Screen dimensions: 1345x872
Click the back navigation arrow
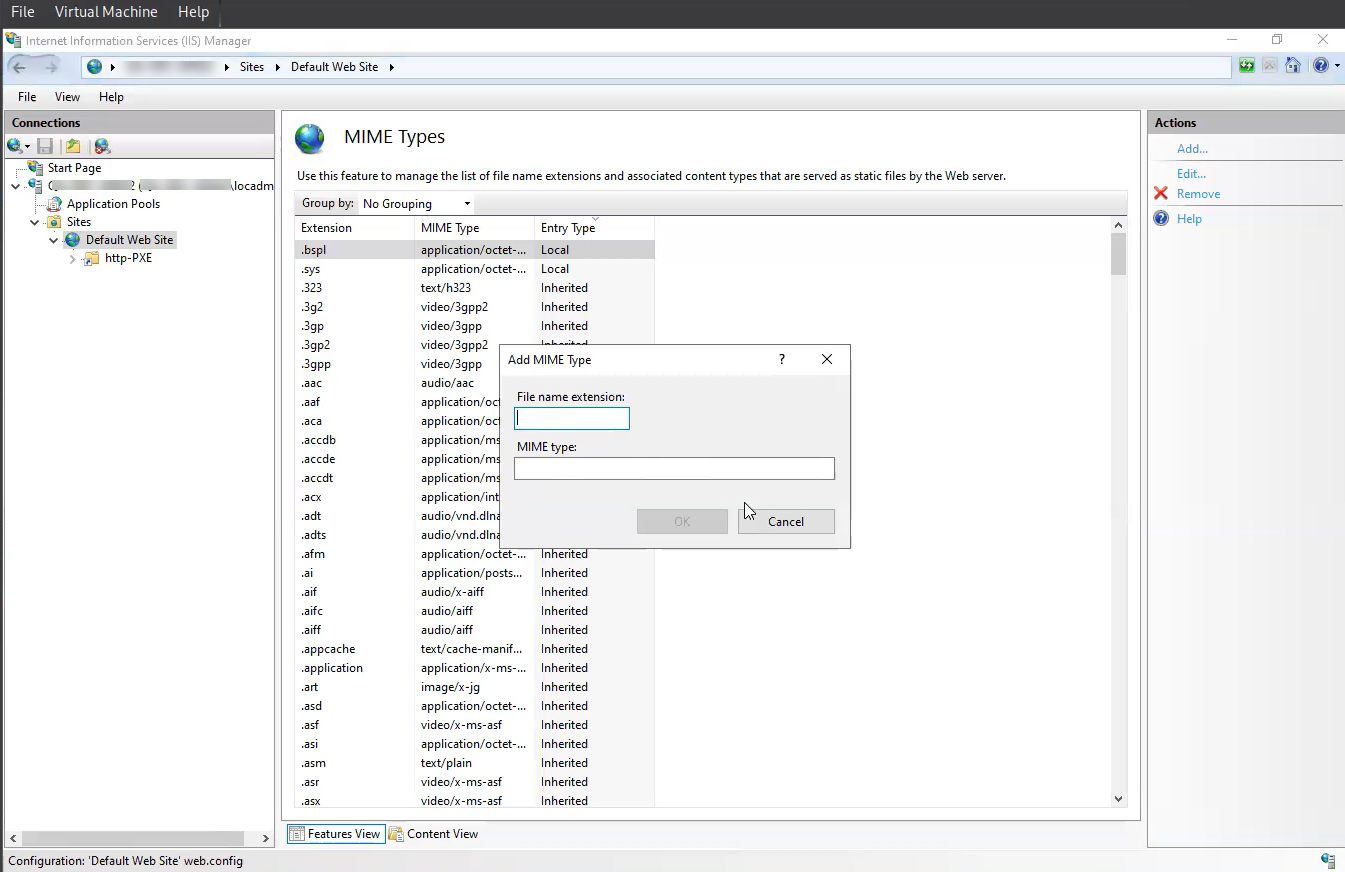click(19, 67)
